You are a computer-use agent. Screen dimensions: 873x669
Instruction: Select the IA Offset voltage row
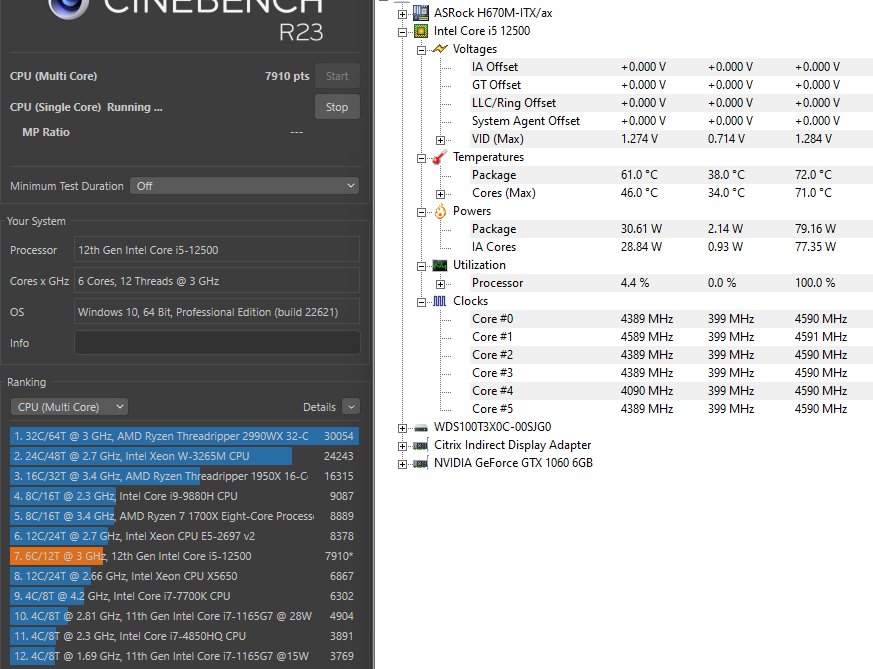(671, 67)
